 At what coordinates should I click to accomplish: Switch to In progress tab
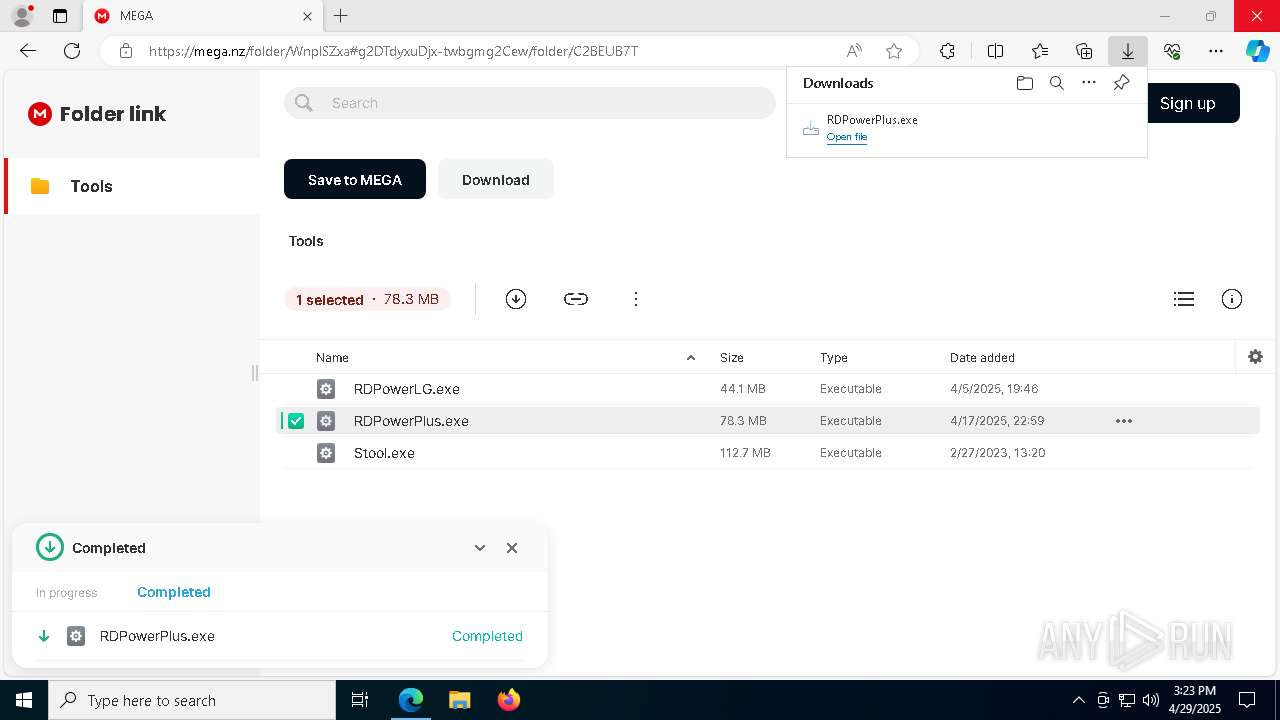(x=67, y=593)
